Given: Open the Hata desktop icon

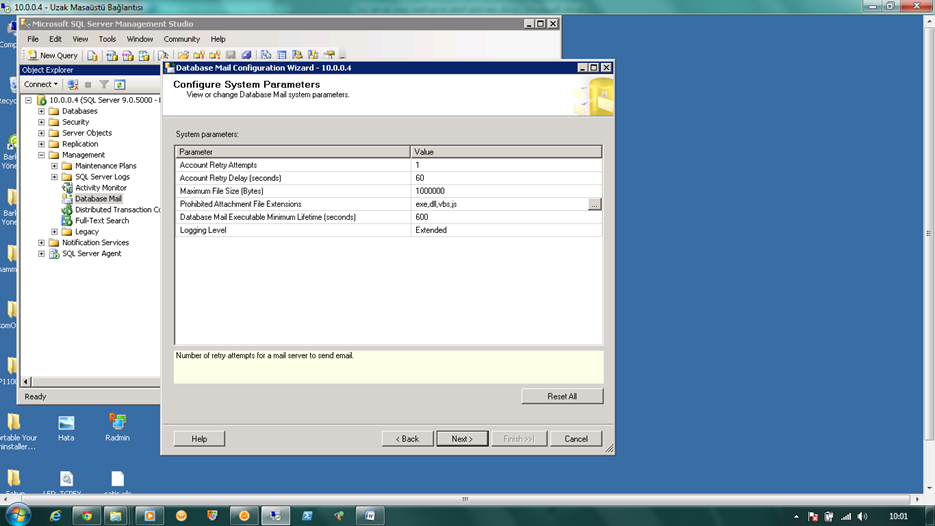Looking at the screenshot, I should (66, 428).
